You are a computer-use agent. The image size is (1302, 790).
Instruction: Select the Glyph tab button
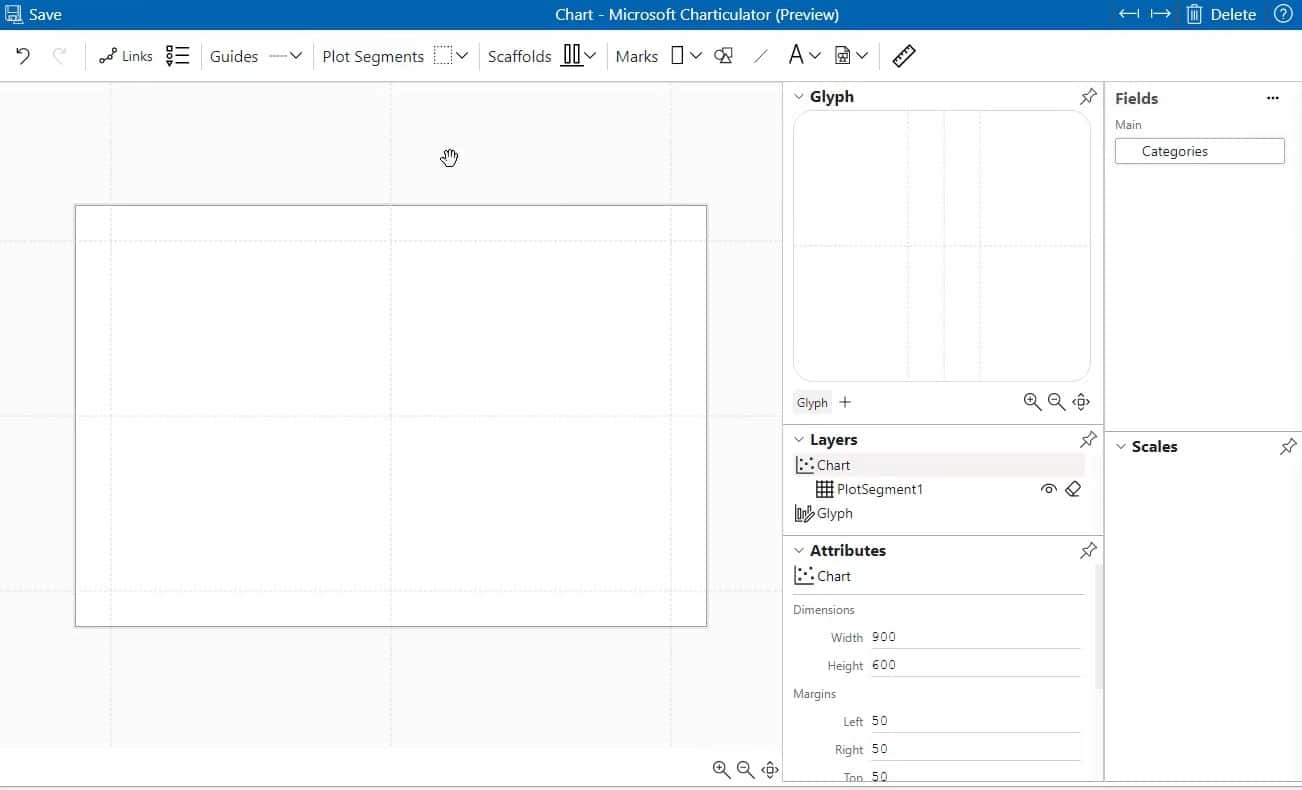click(x=812, y=403)
